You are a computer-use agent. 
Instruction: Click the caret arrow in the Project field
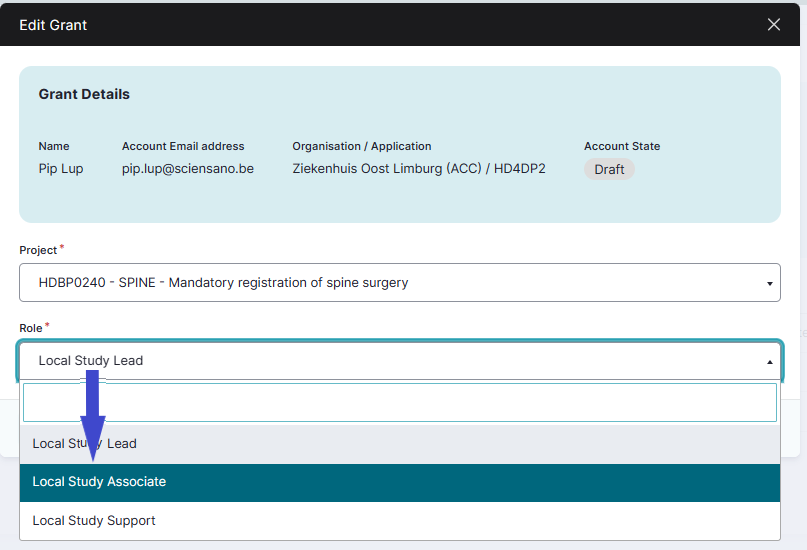[769, 284]
